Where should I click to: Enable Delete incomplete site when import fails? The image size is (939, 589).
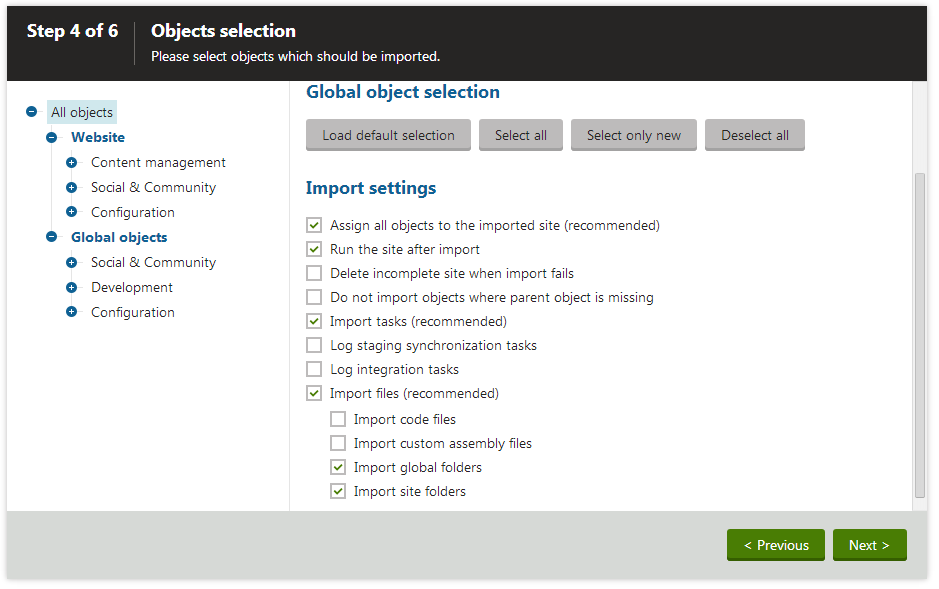tap(314, 274)
